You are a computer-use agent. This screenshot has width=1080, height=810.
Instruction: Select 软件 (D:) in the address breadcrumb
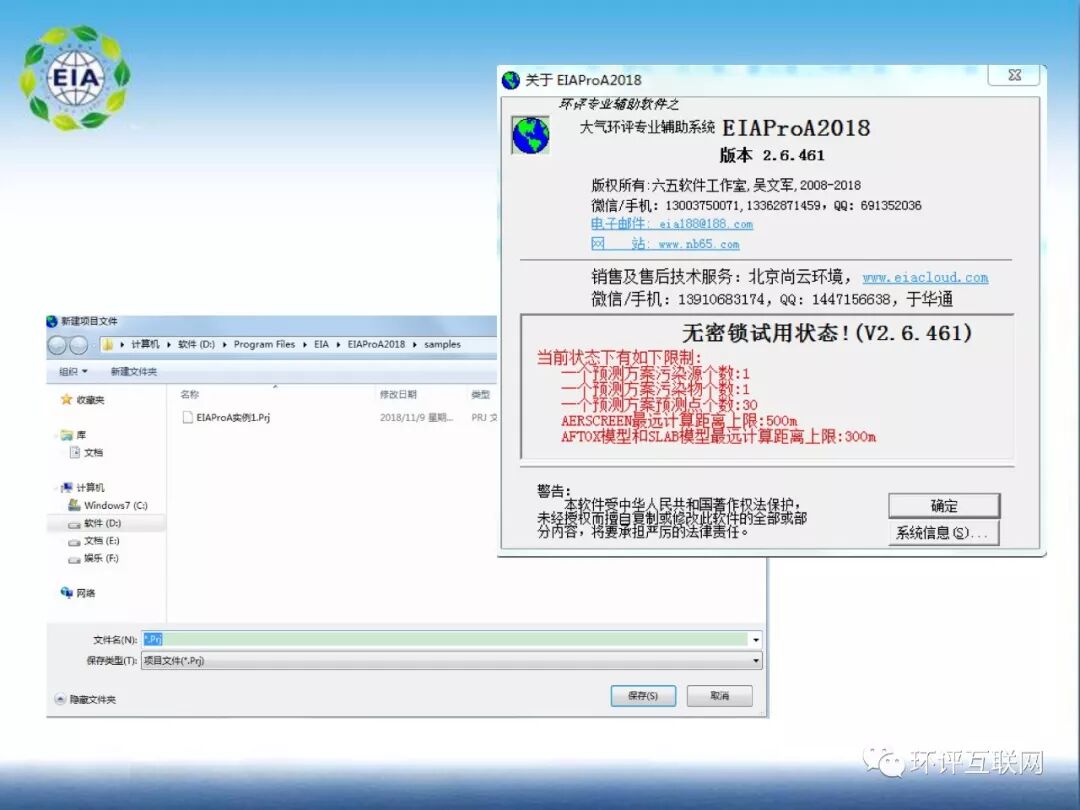pos(196,344)
